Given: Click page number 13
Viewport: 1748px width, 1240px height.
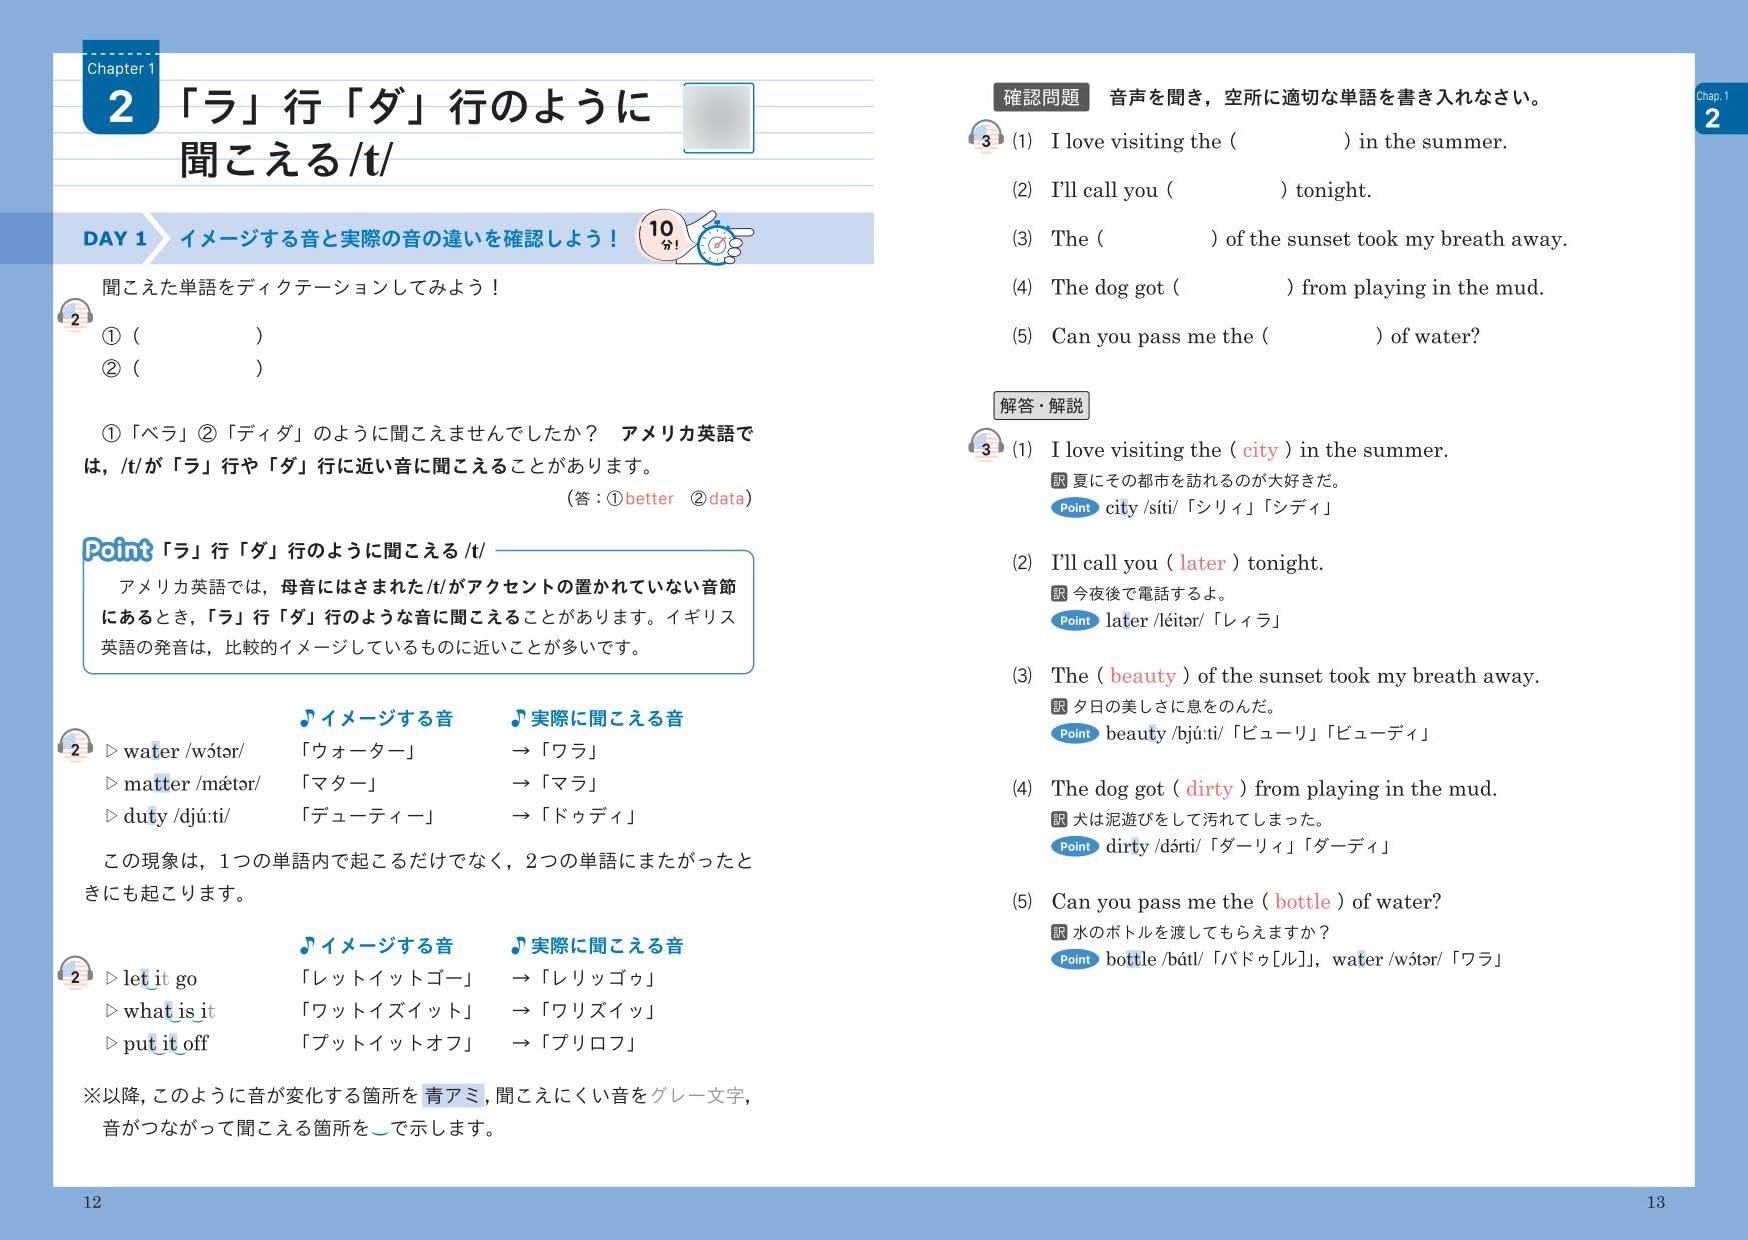Looking at the screenshot, I should coord(1656,1202).
